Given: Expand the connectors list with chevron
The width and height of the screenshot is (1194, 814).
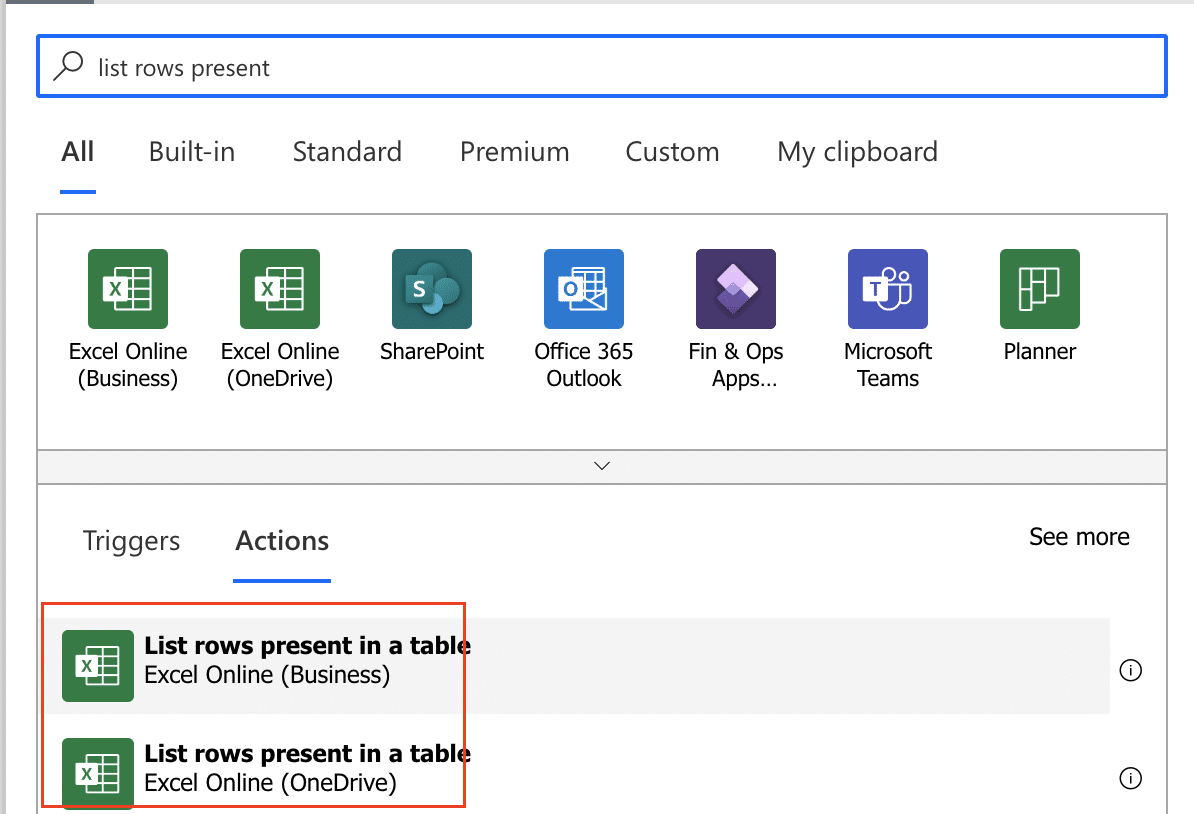Looking at the screenshot, I should (x=602, y=466).
